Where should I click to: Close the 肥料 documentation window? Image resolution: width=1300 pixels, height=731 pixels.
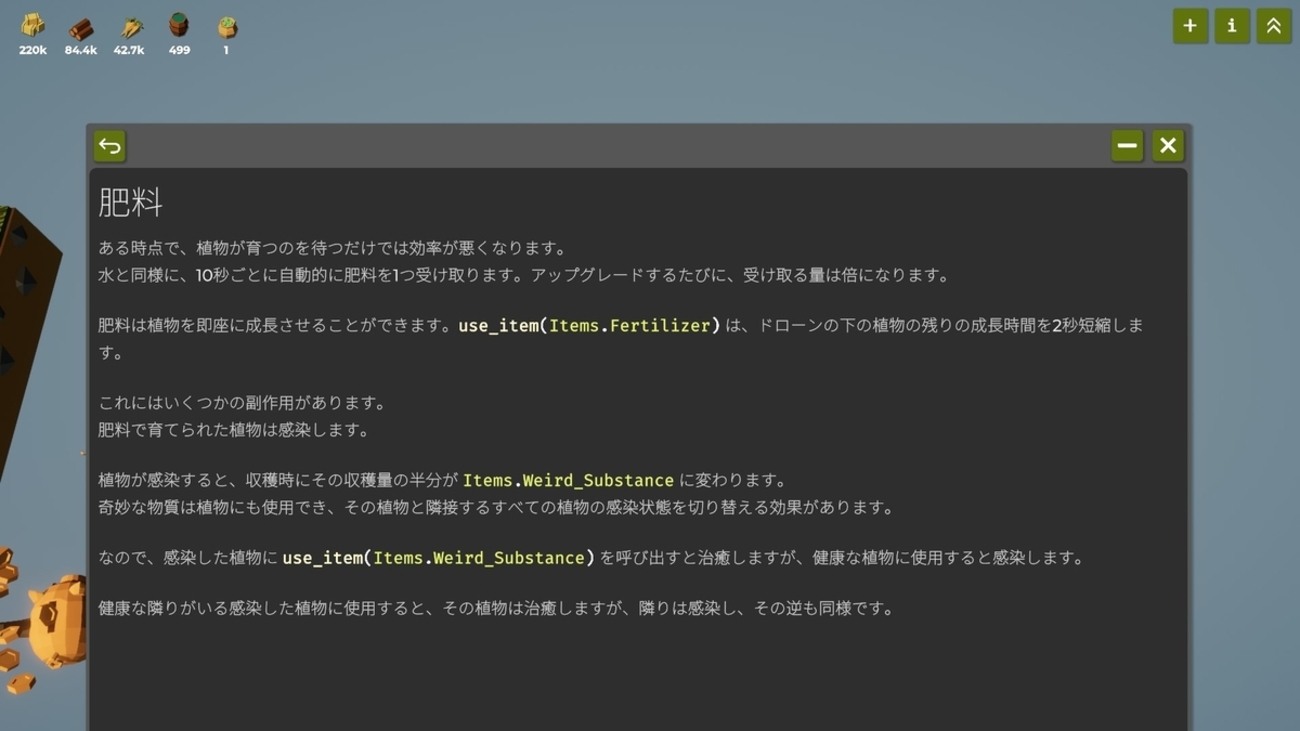click(1168, 146)
